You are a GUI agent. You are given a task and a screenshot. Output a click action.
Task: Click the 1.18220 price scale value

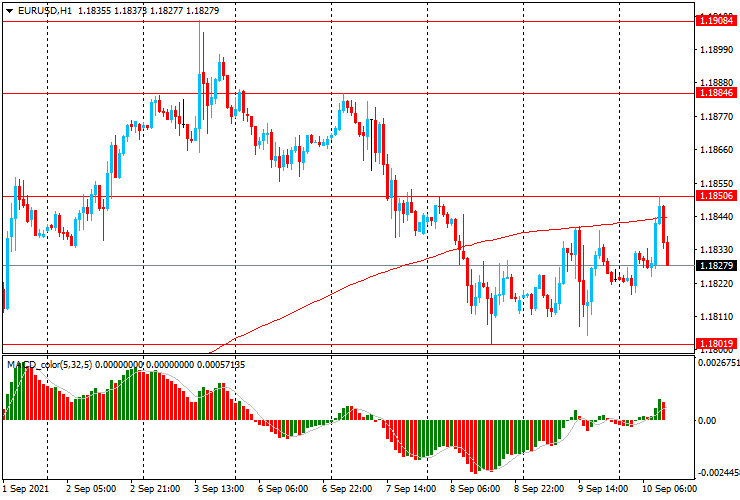point(717,284)
